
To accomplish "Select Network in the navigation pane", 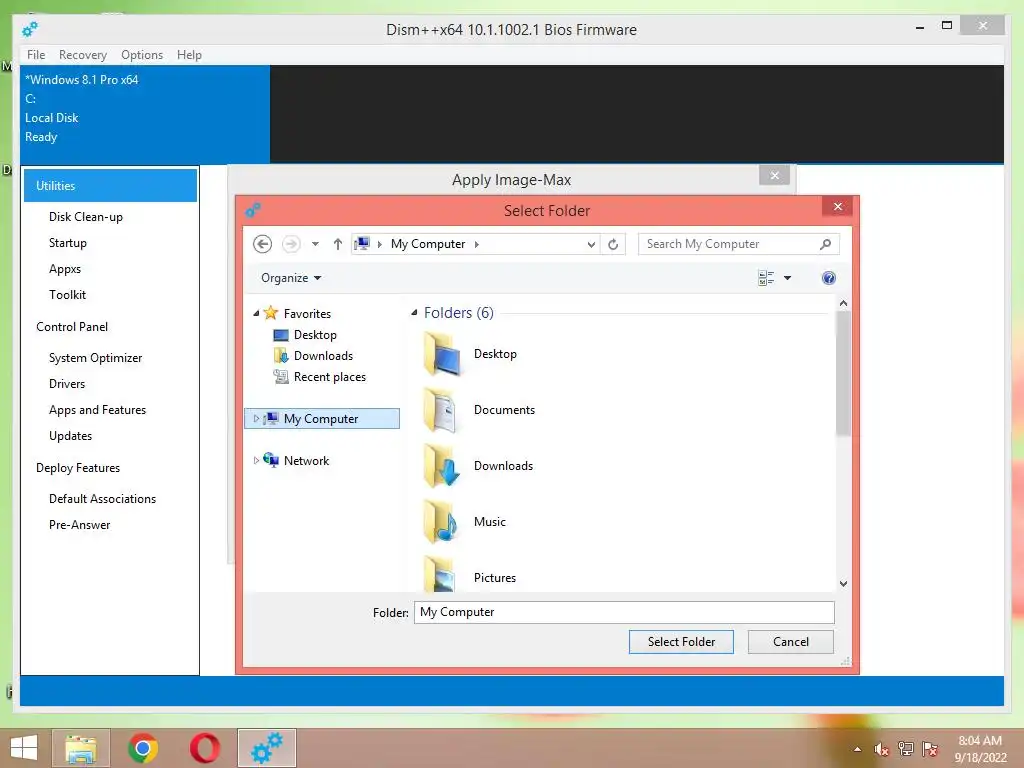I will tap(306, 460).
